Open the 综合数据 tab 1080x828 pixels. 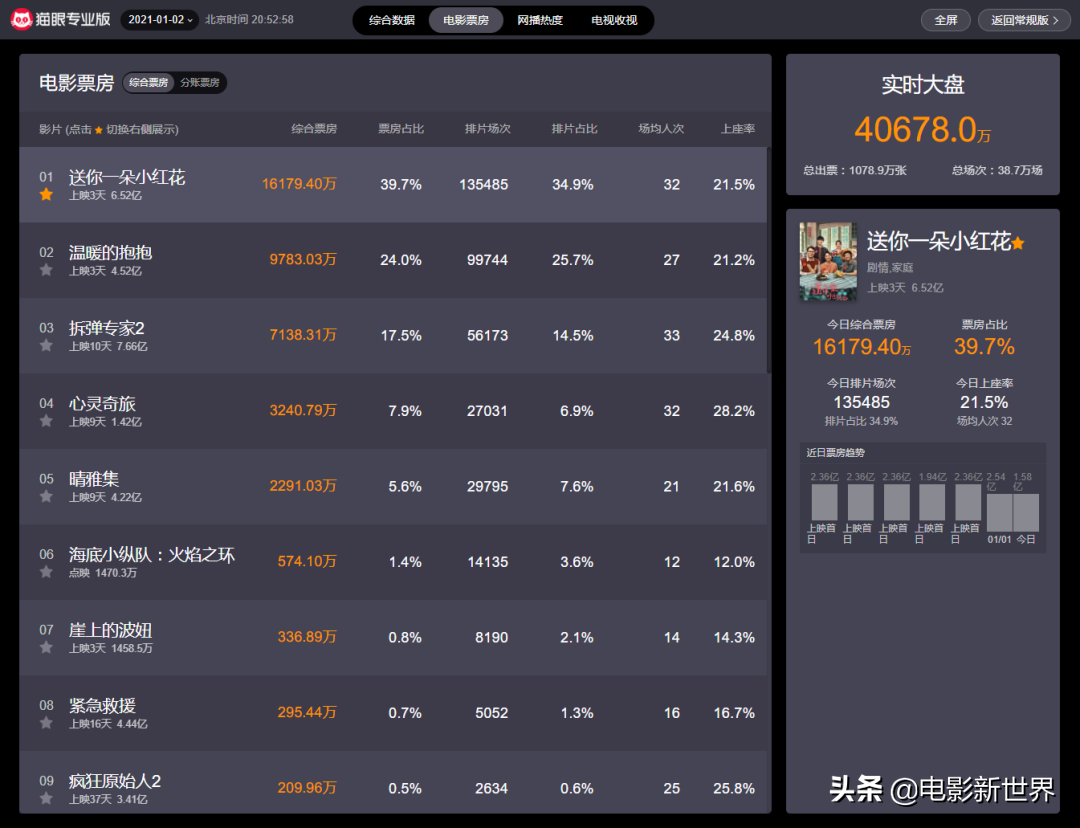pos(392,20)
